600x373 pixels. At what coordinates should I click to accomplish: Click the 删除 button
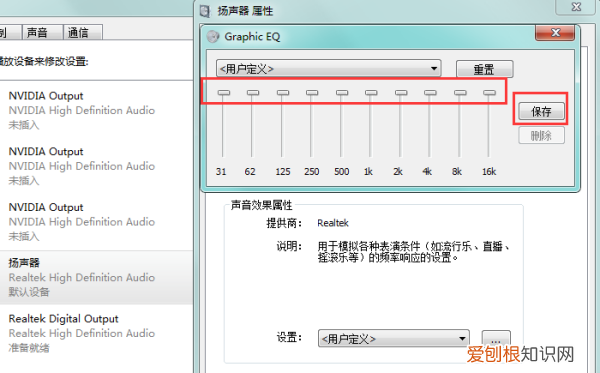541,135
